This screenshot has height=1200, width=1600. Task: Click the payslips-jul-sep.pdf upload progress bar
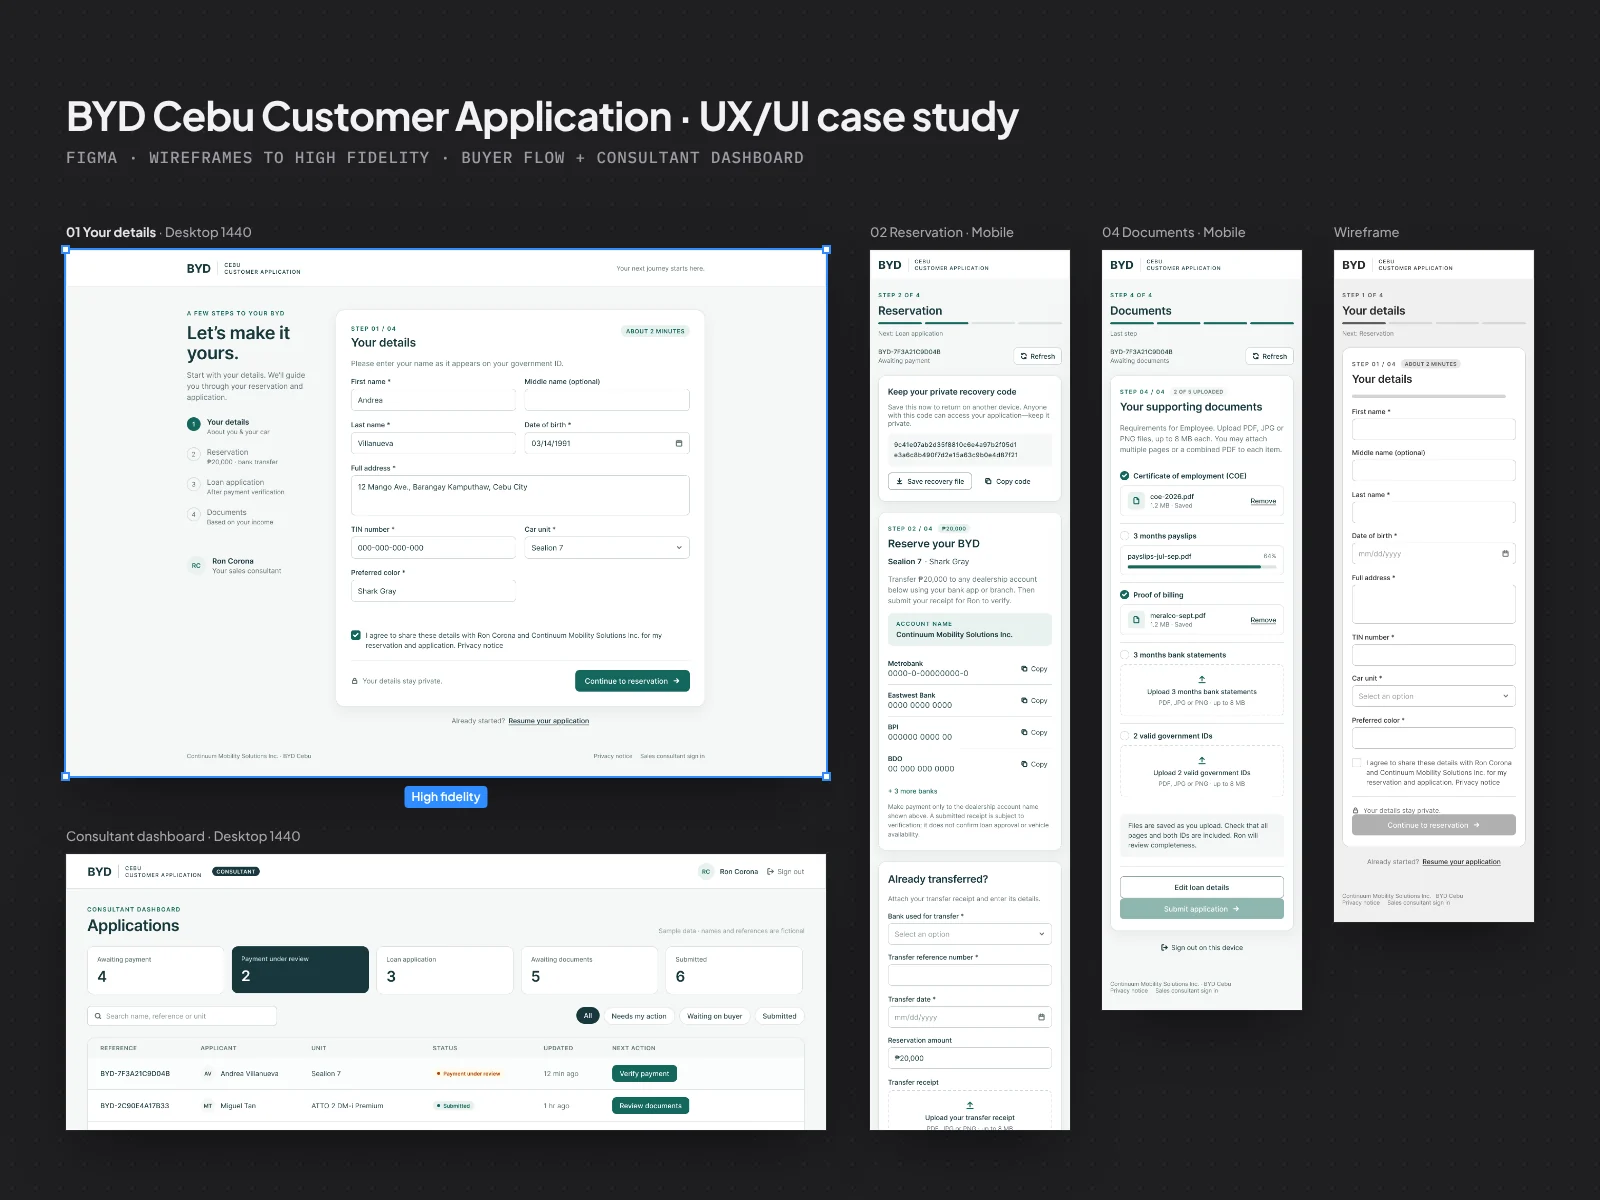pos(1202,567)
